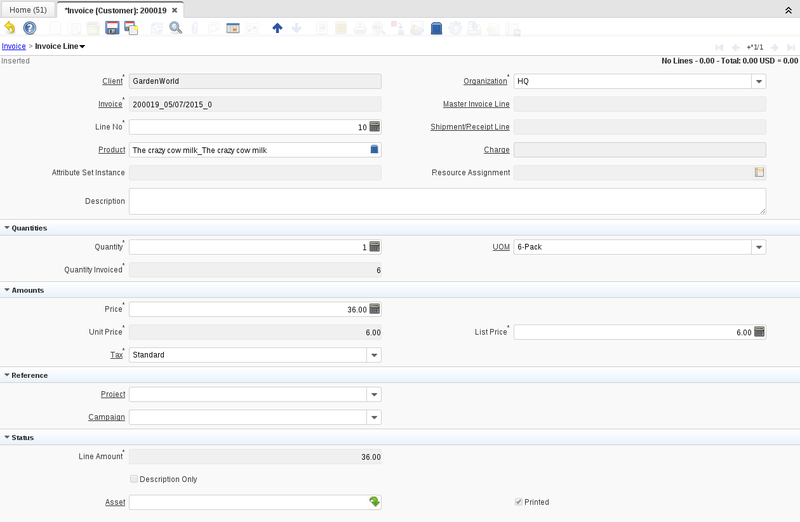Open the Help icon in toolbar
The image size is (800, 522).
30,28
